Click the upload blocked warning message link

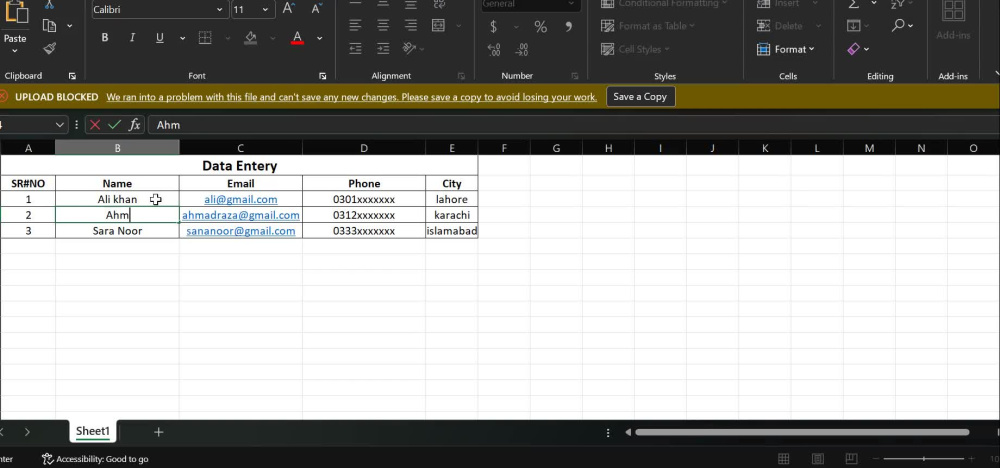[351, 97]
